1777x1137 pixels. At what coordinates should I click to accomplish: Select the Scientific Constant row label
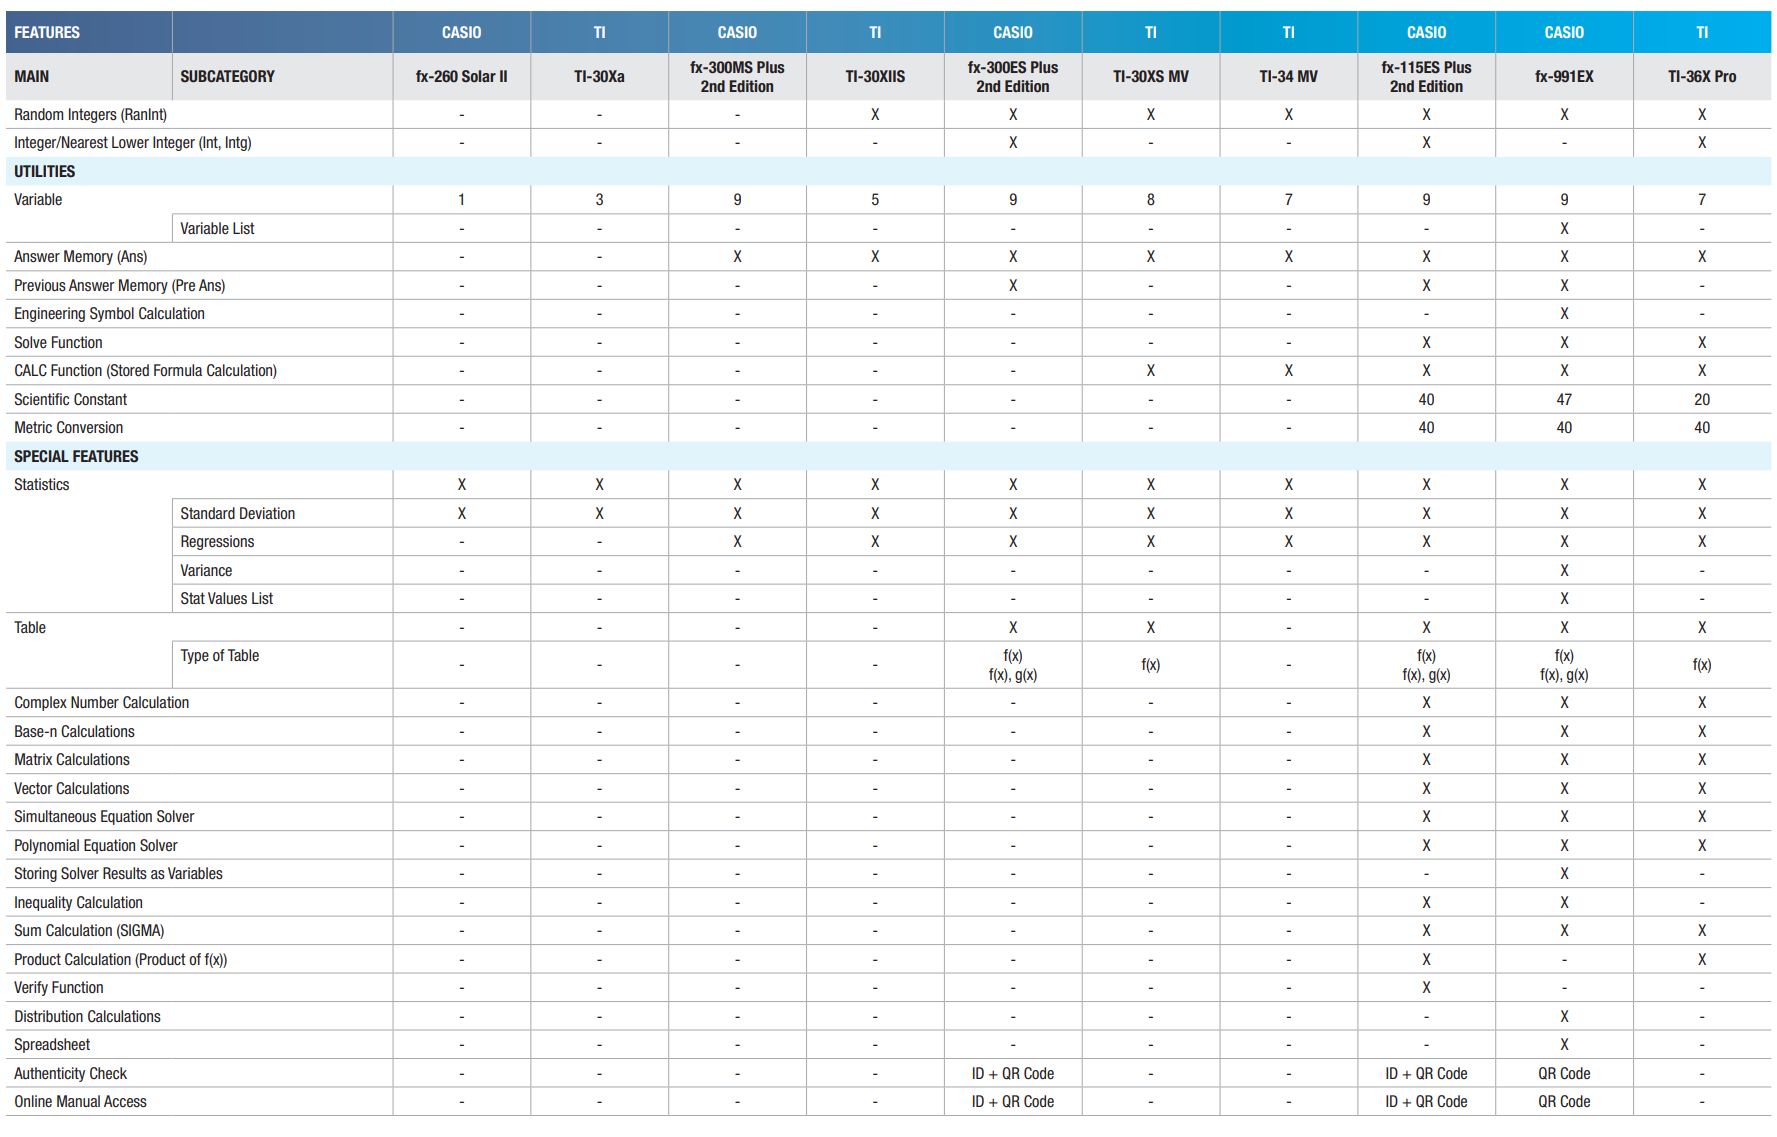(70, 400)
